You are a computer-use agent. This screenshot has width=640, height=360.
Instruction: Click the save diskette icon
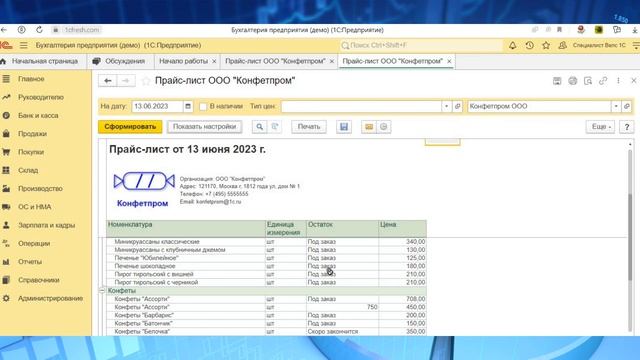point(344,127)
